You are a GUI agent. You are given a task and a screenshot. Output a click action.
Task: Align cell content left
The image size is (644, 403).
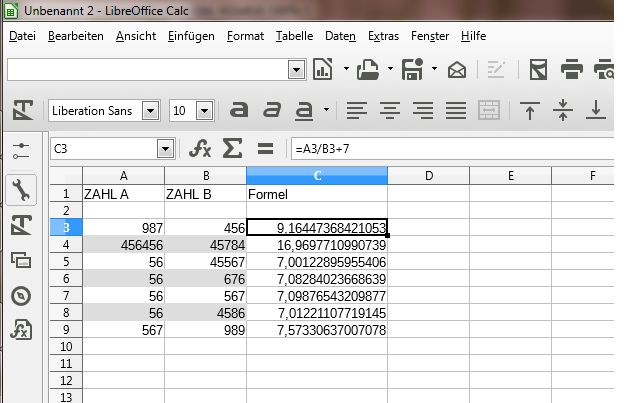coord(356,110)
